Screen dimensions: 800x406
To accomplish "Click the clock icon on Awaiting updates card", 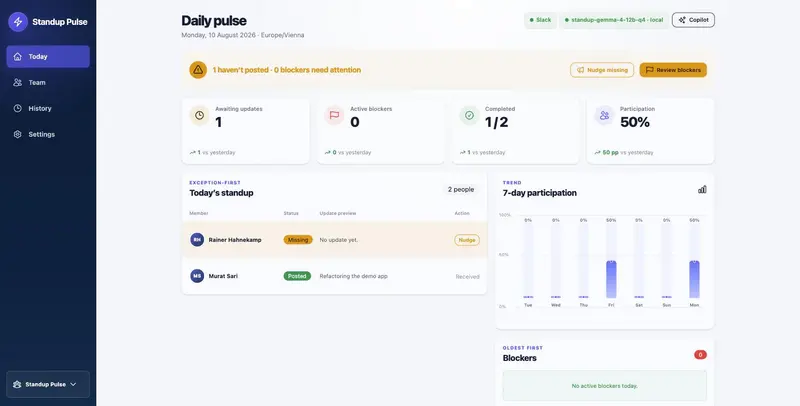I will (199, 116).
